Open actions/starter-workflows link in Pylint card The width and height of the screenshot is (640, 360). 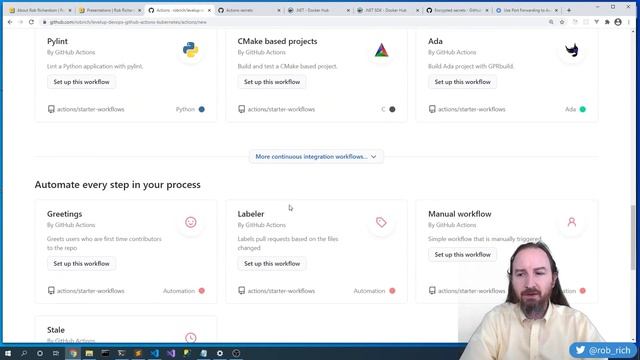[91, 109]
